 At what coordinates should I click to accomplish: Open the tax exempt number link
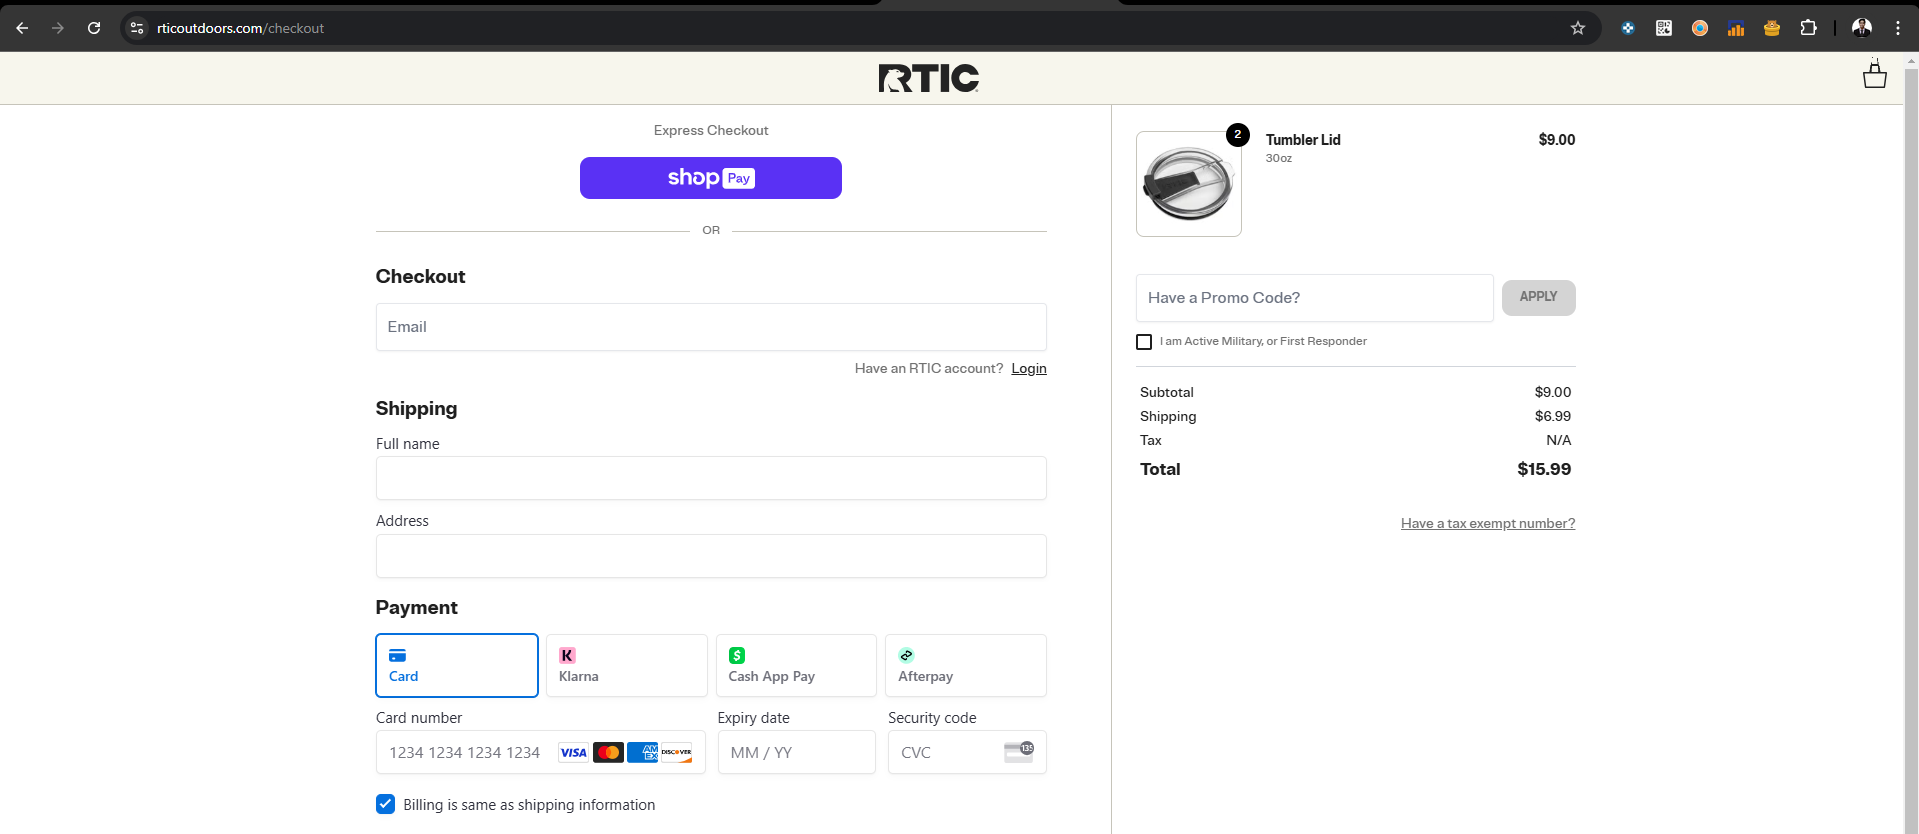1488,523
